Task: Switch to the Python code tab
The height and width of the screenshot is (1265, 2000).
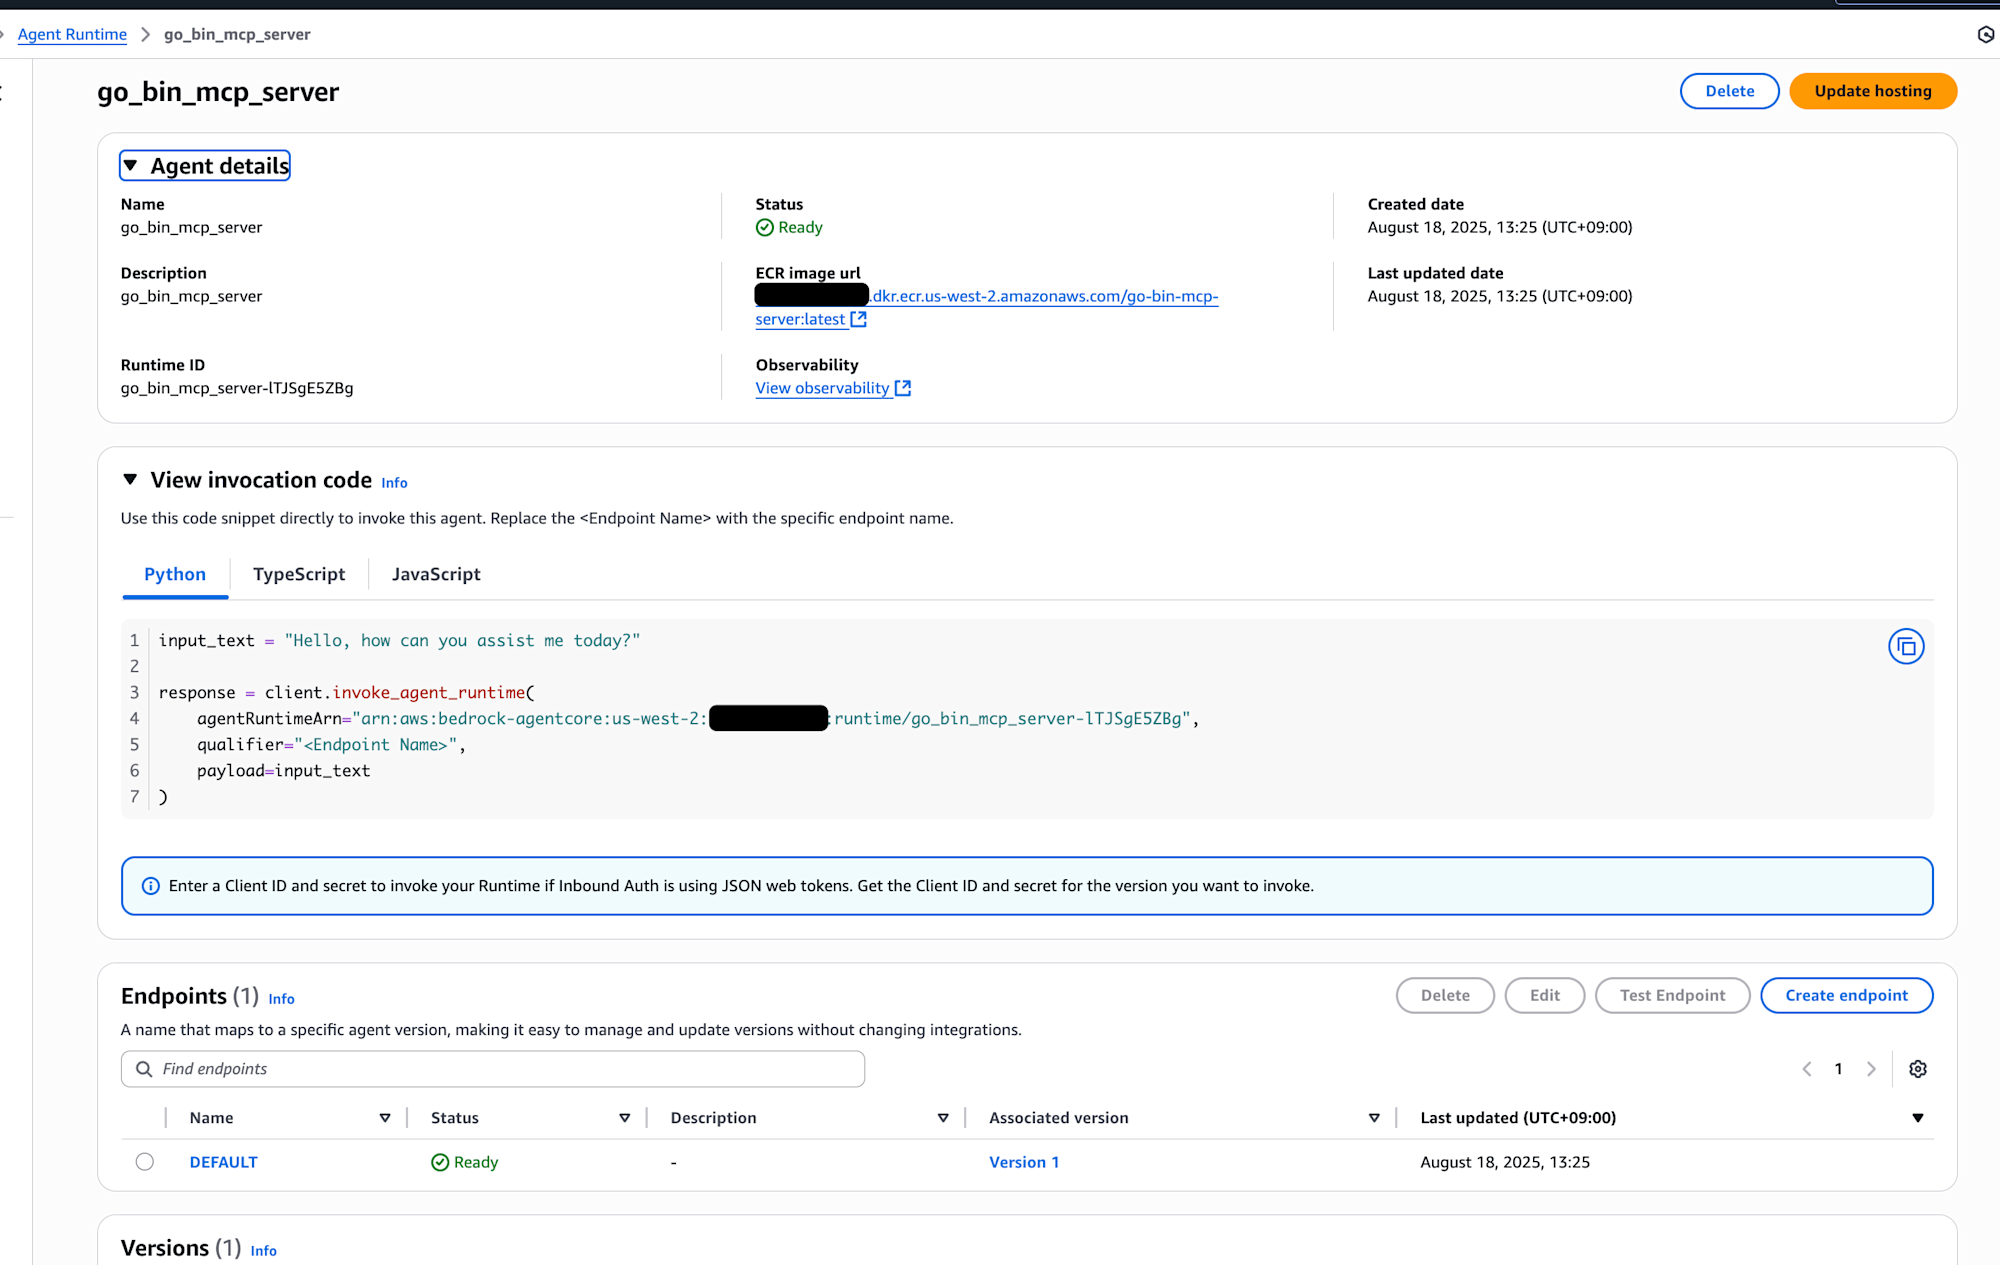Action: point(175,574)
